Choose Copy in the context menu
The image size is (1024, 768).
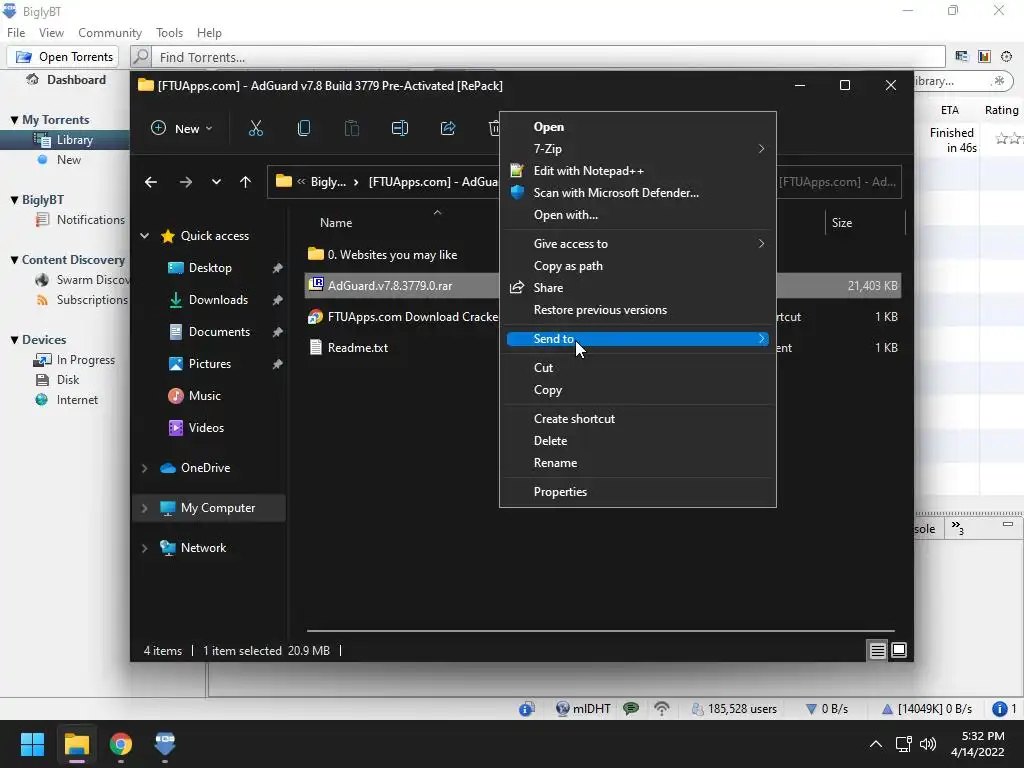pyautogui.click(x=637, y=390)
